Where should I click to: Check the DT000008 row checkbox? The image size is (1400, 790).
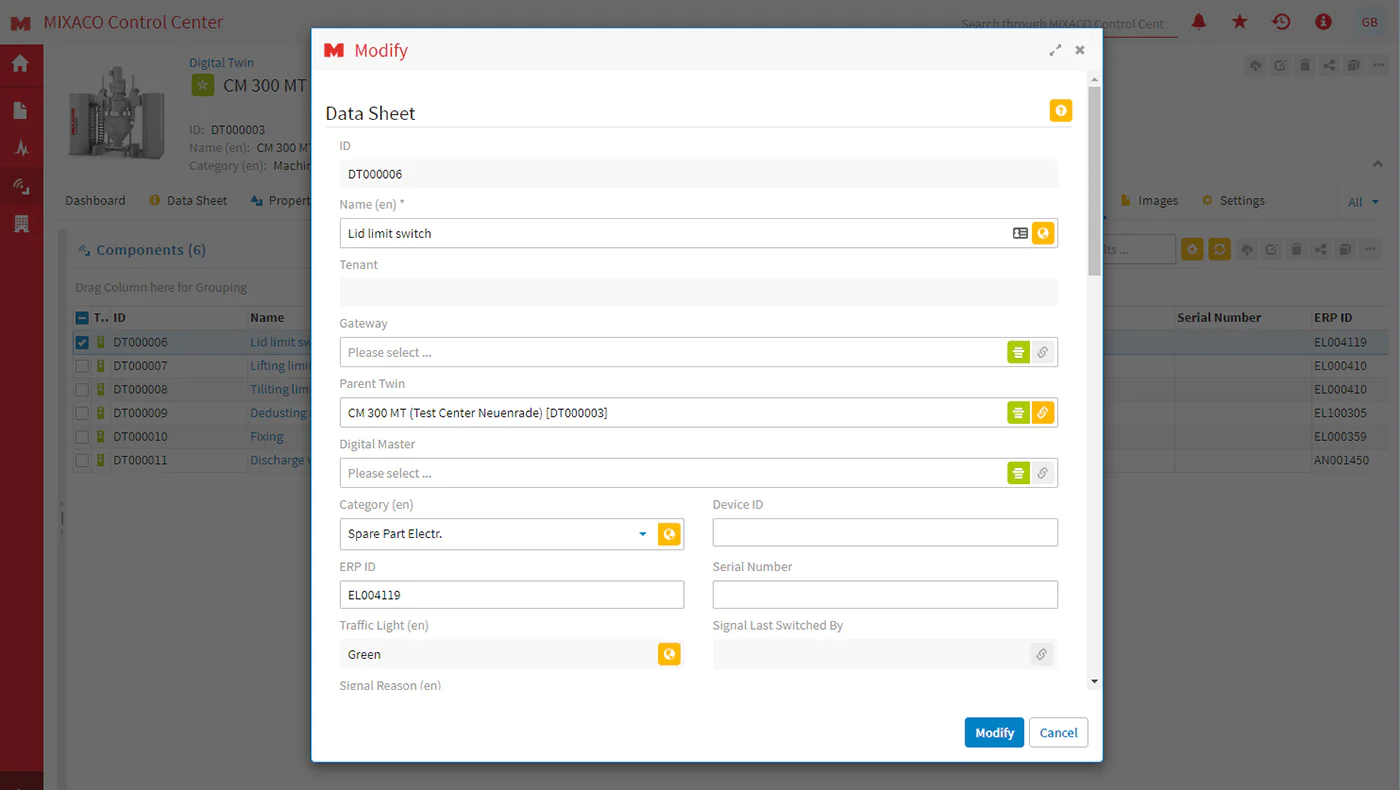click(x=82, y=389)
